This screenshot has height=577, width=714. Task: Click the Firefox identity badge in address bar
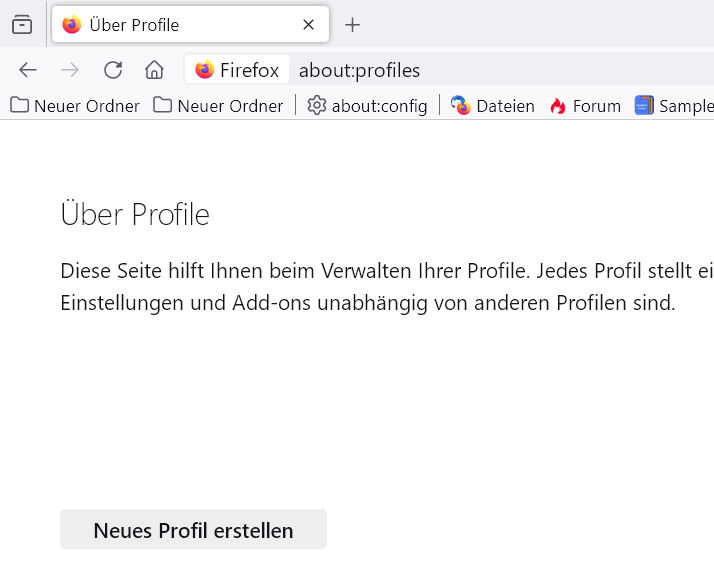click(x=237, y=70)
